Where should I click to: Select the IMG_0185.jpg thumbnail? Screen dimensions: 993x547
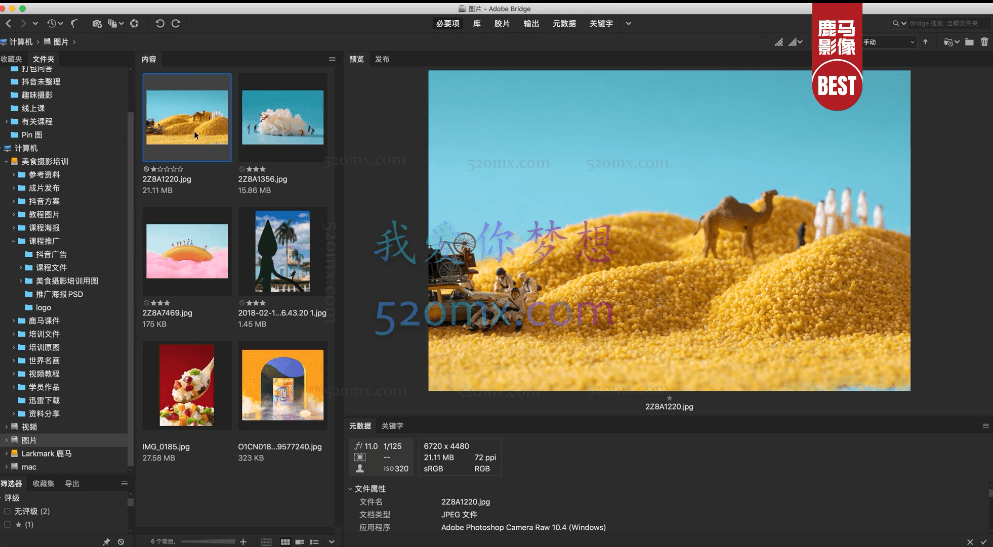tap(187, 385)
